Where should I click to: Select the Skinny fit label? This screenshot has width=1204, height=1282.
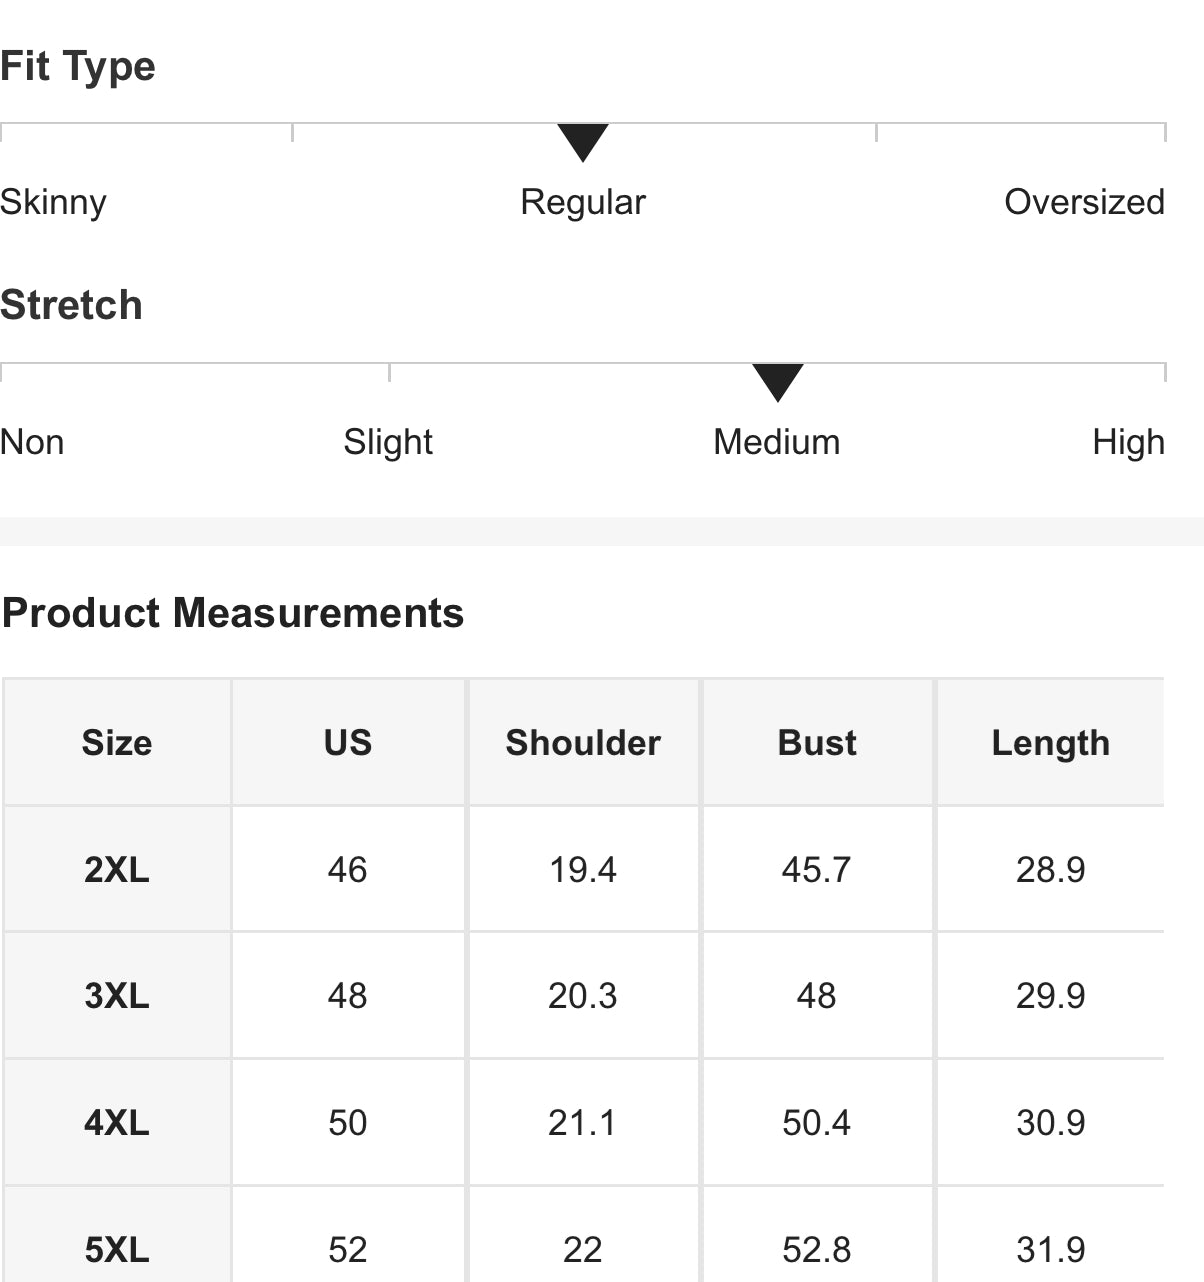pyautogui.click(x=54, y=202)
